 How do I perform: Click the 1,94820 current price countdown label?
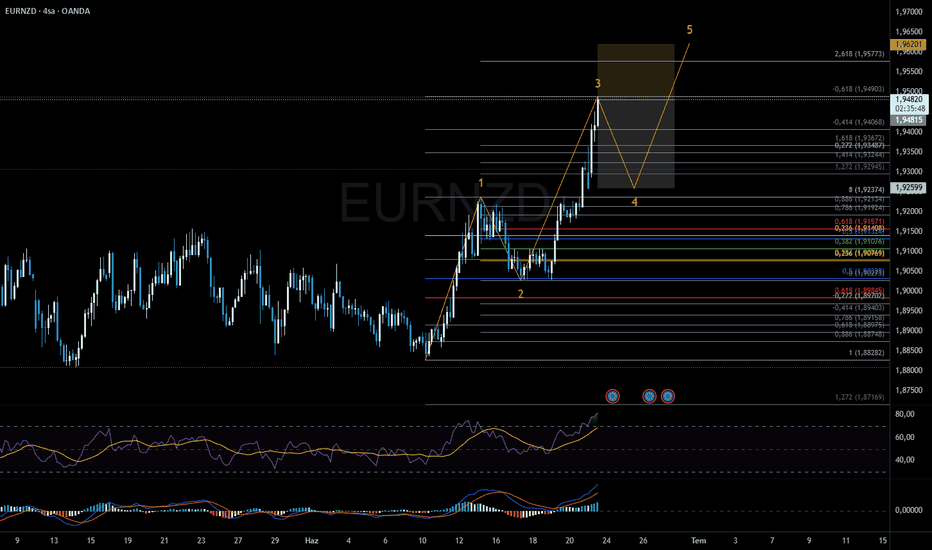[909, 104]
